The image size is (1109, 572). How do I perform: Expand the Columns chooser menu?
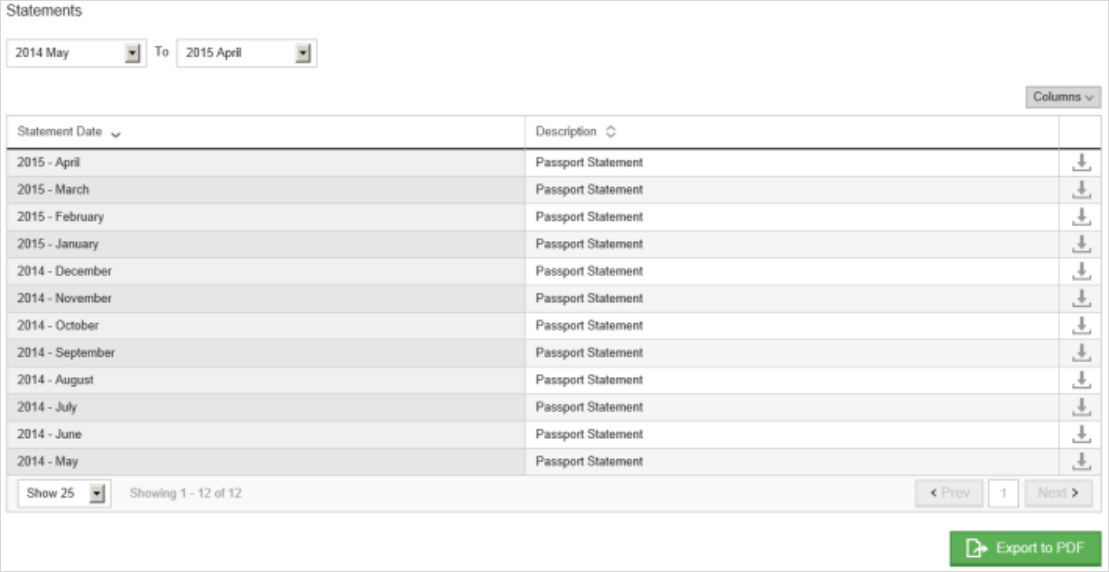click(x=1063, y=97)
